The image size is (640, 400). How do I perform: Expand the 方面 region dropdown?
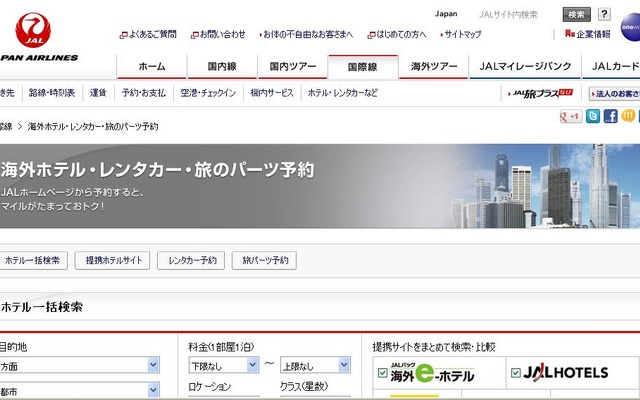point(79,365)
